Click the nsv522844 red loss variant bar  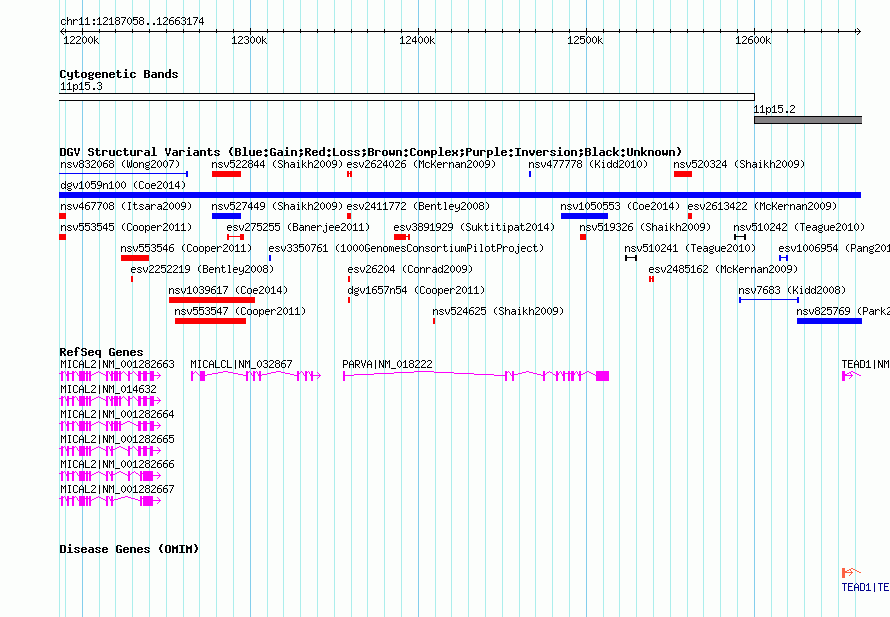coord(226,174)
